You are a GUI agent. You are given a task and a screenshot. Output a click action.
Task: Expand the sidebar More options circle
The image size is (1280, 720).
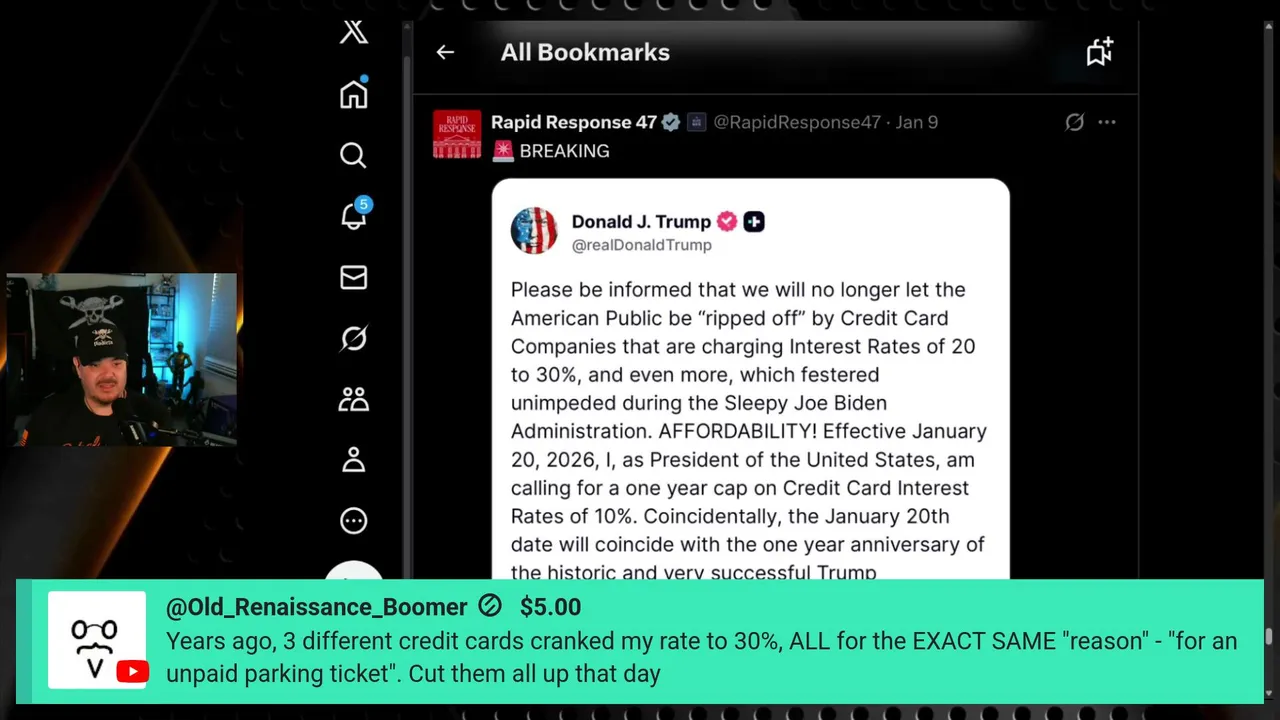coord(354,521)
